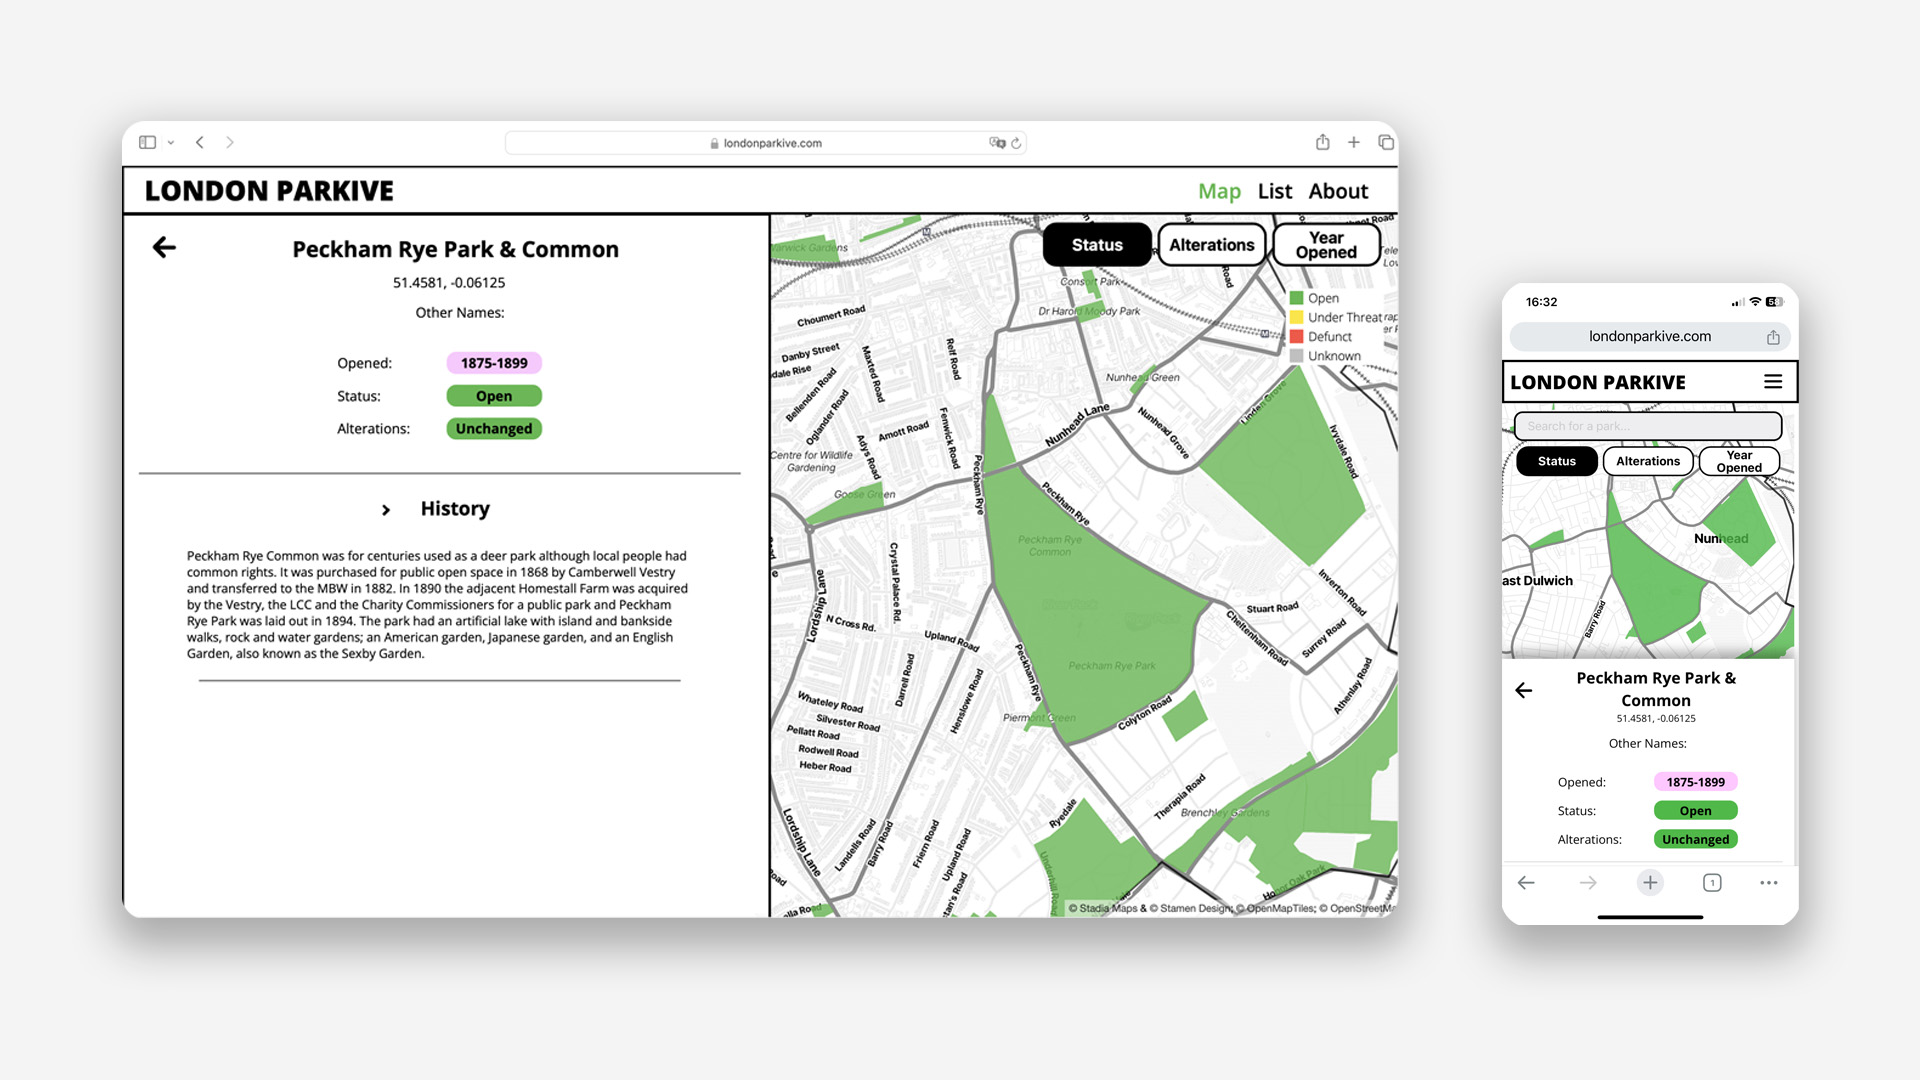The image size is (1920, 1080).
Task: Open the mobile hamburger menu
Action: pos(1772,382)
